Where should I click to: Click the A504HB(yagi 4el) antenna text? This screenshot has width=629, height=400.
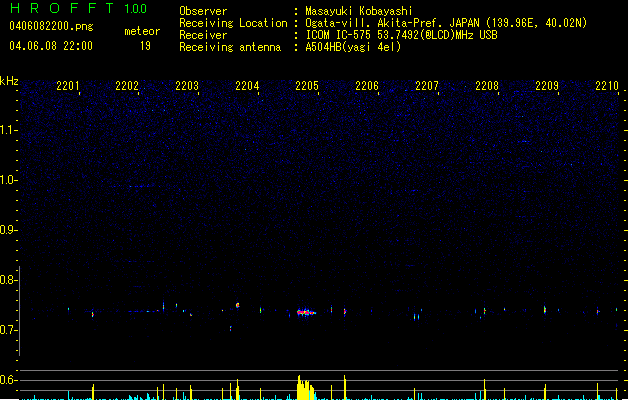tap(353, 47)
